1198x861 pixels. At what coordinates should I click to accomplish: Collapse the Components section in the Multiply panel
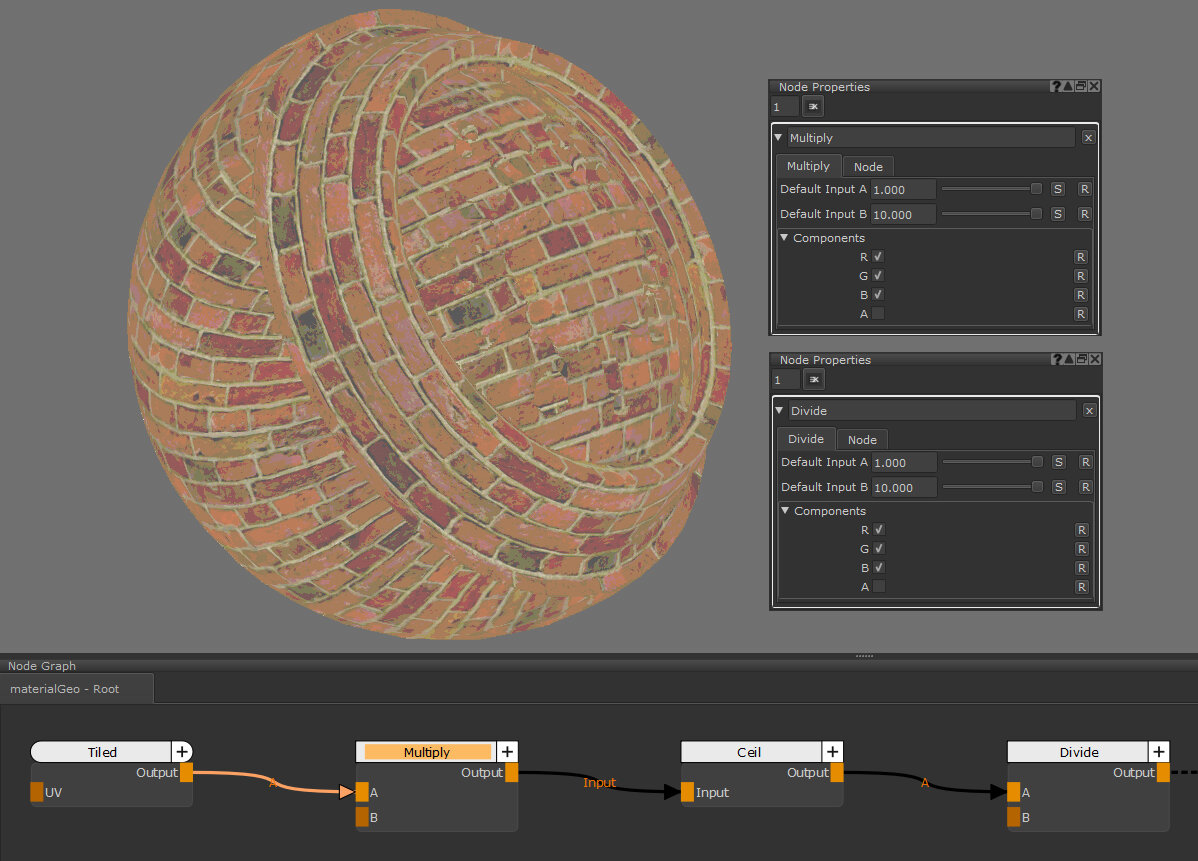click(784, 238)
